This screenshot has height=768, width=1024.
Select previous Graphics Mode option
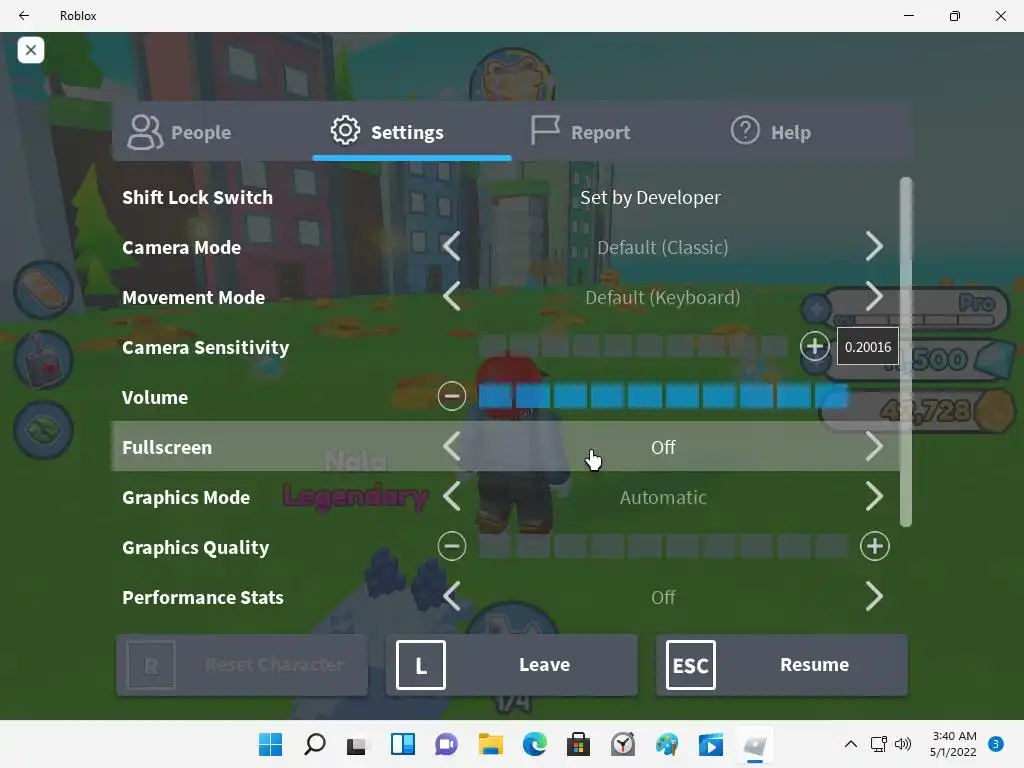click(452, 497)
